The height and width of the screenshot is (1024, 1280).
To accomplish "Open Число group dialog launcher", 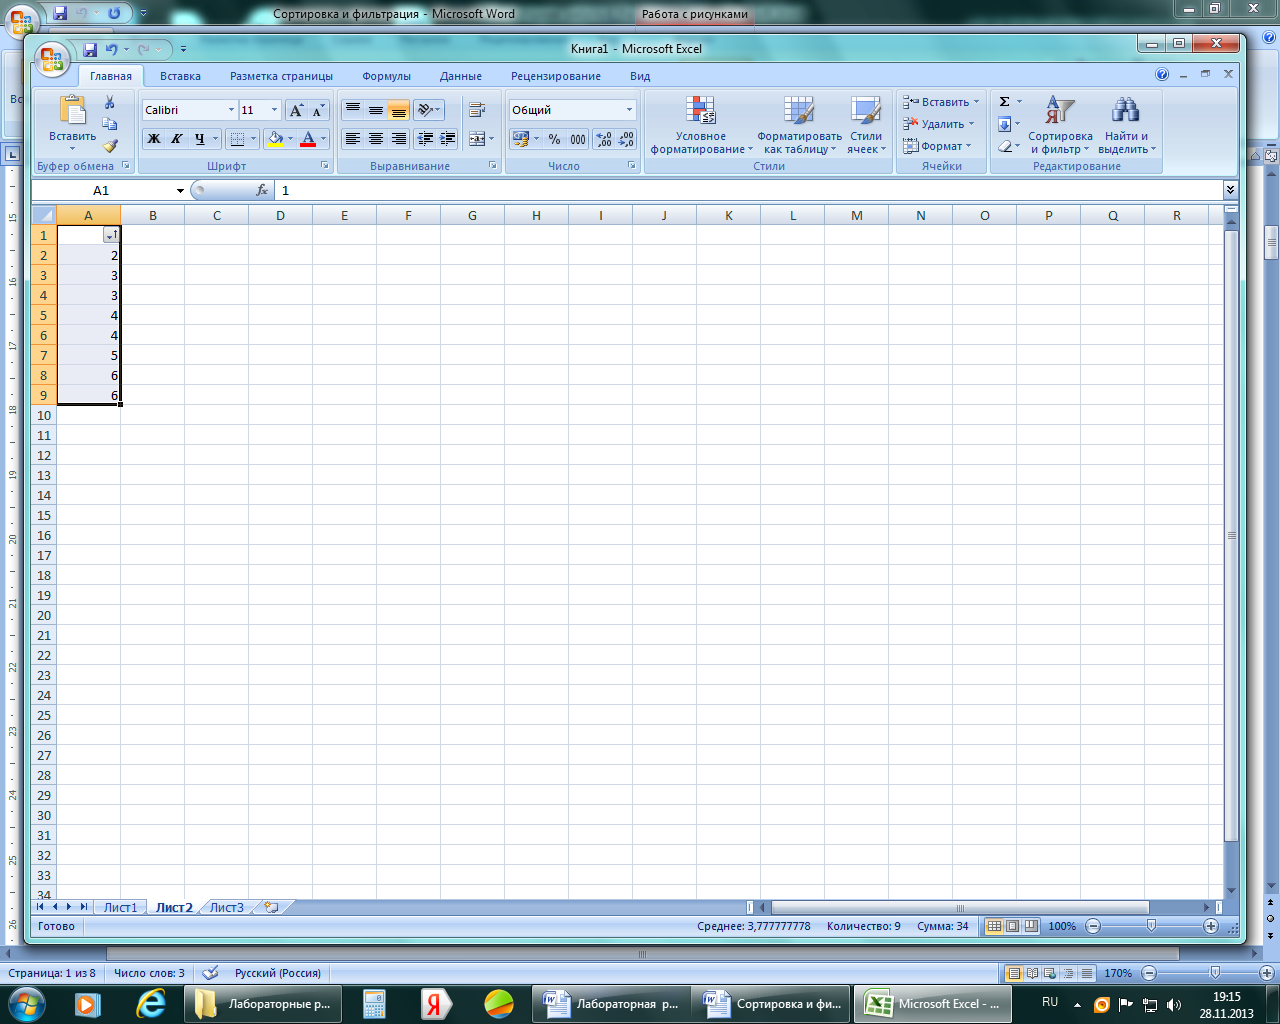I will tap(632, 166).
